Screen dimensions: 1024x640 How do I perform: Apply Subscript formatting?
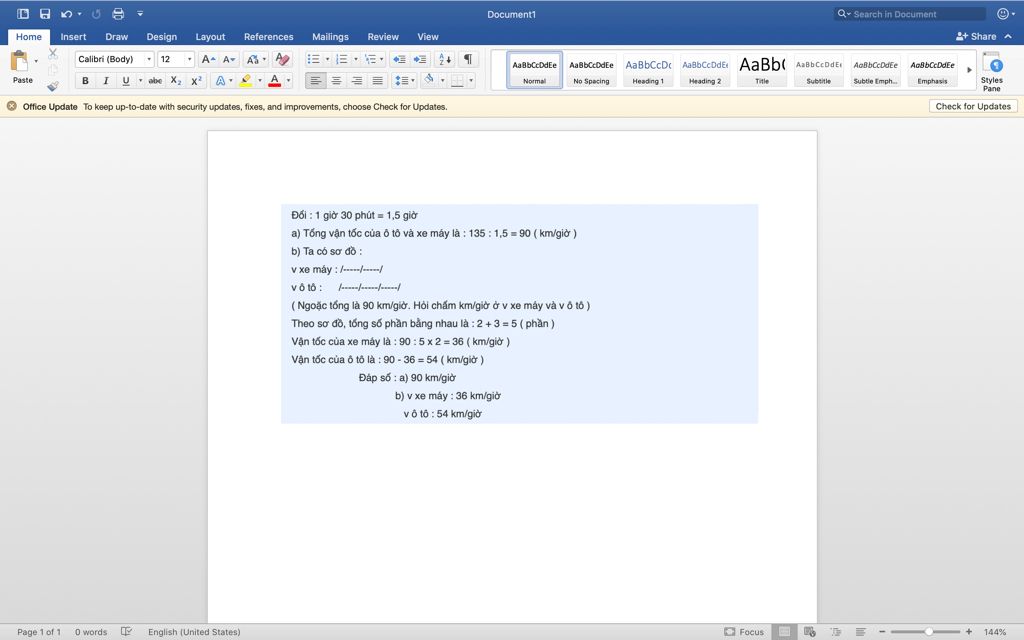[176, 81]
